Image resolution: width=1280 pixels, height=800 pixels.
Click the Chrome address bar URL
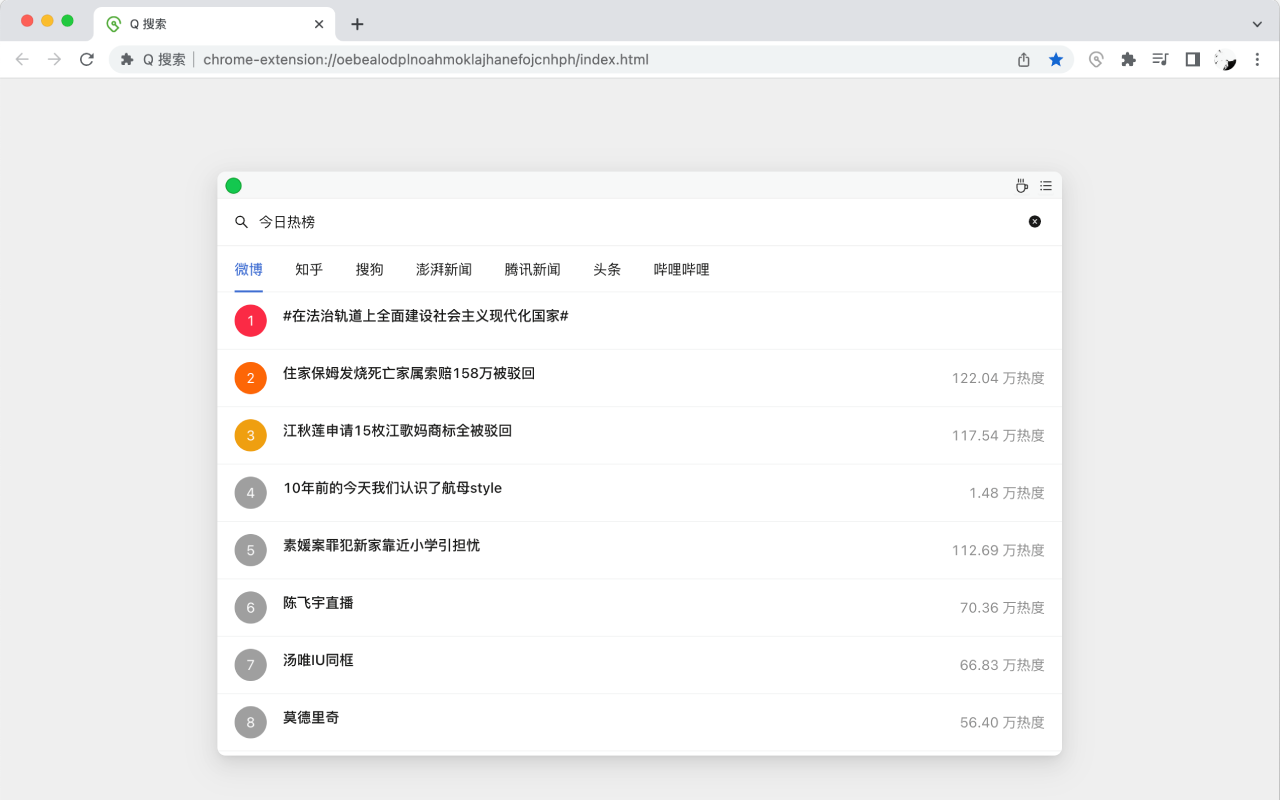pos(426,60)
